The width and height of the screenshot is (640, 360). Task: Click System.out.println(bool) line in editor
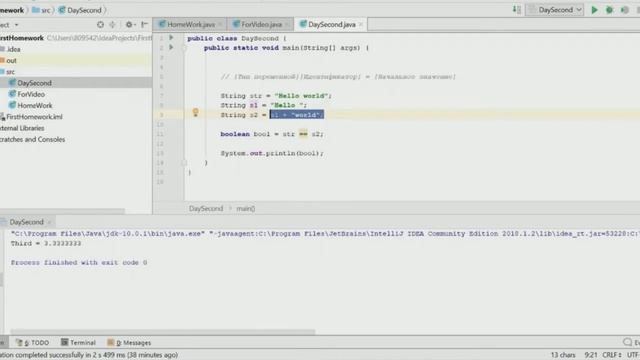[x=272, y=153]
